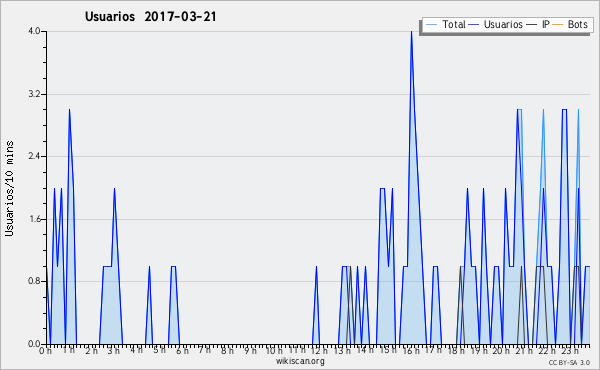Click the light blue Total legend line
The image size is (600, 370).
431,25
